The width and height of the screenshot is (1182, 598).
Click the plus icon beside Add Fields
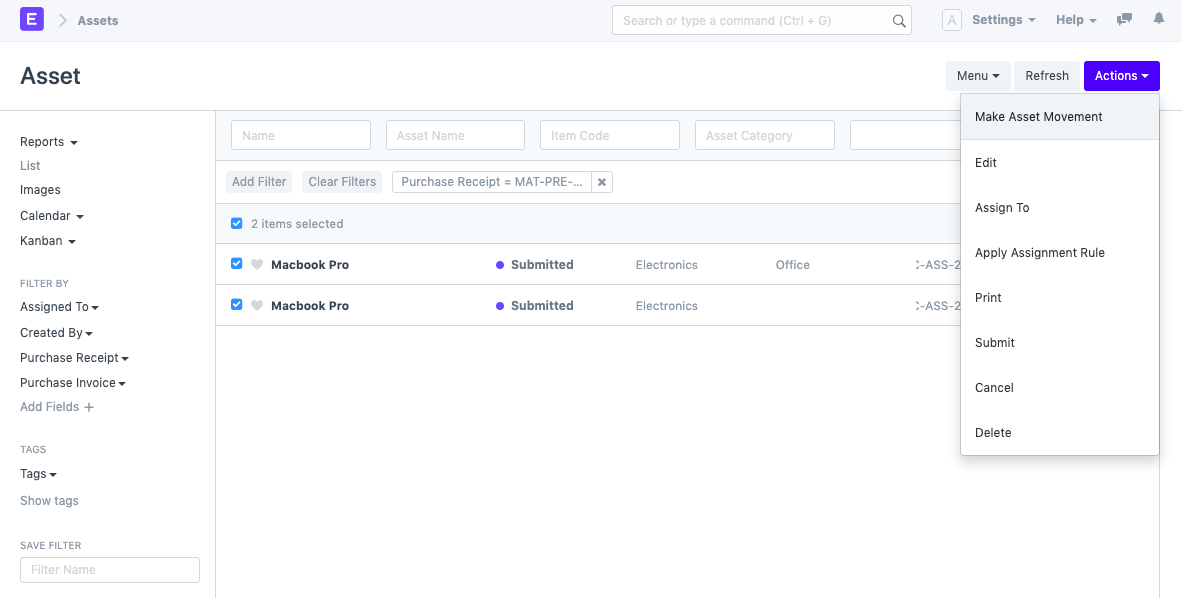click(89, 408)
